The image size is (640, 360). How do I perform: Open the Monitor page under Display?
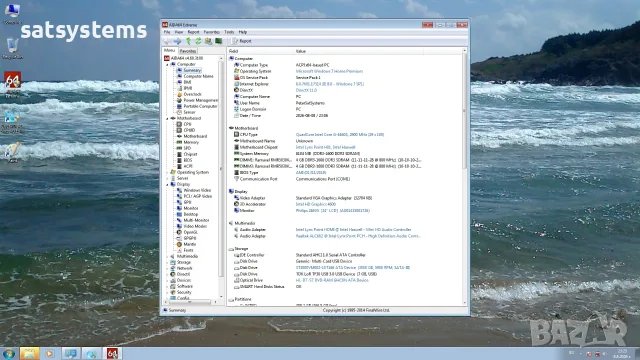(191, 208)
